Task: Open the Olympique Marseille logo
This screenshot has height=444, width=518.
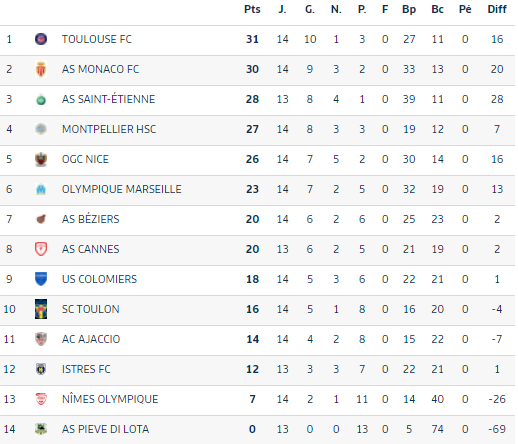Action: point(41,189)
